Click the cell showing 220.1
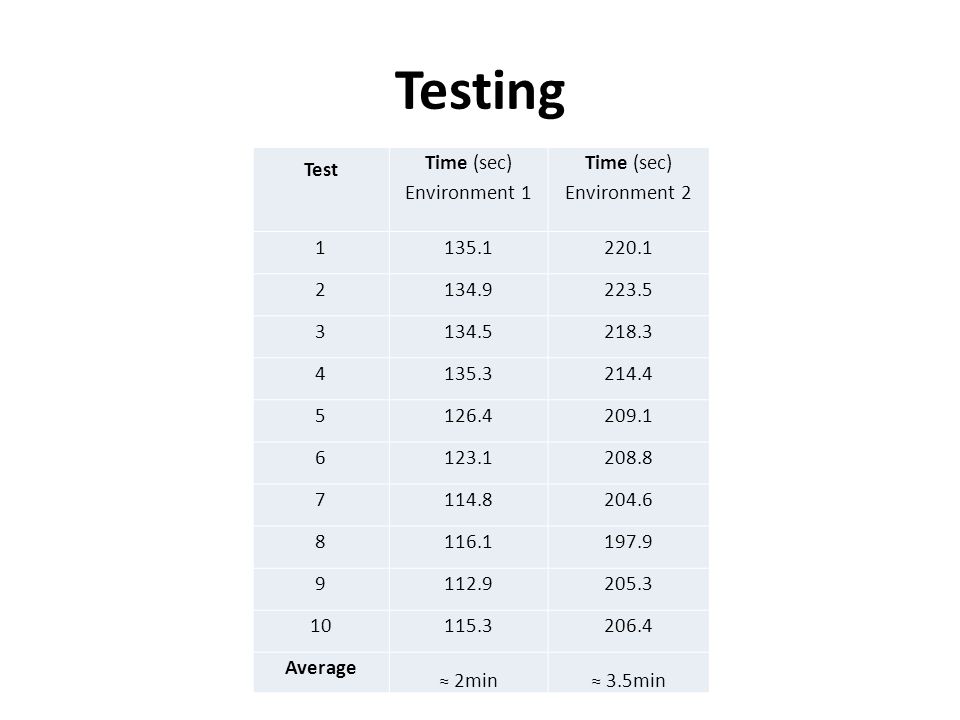This screenshot has width=960, height=720. point(628,252)
